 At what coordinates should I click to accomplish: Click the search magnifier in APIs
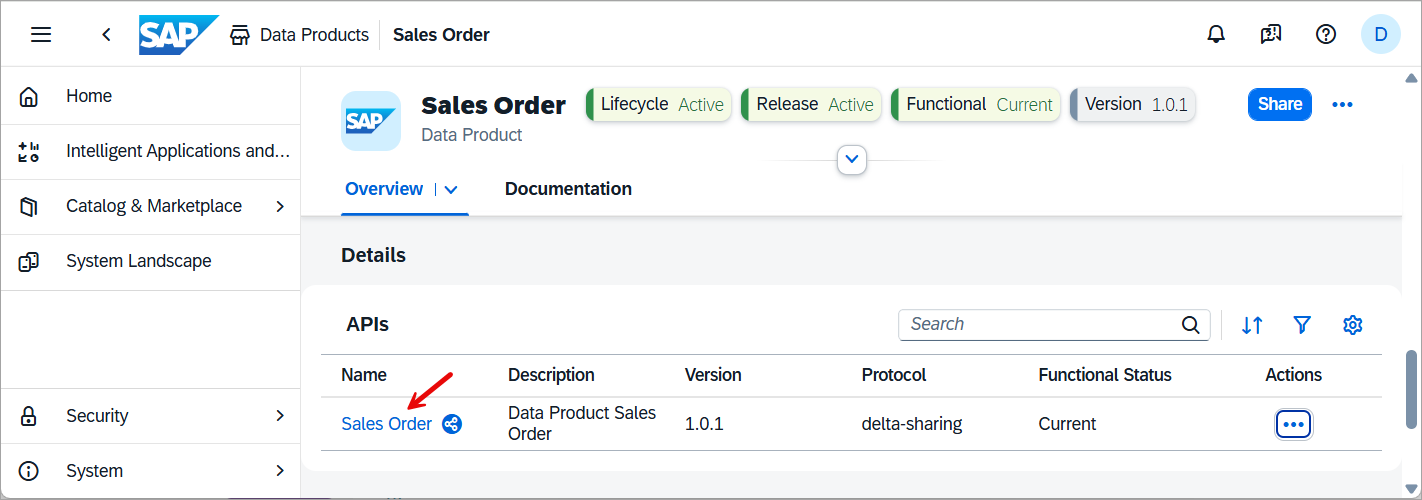click(x=1190, y=324)
